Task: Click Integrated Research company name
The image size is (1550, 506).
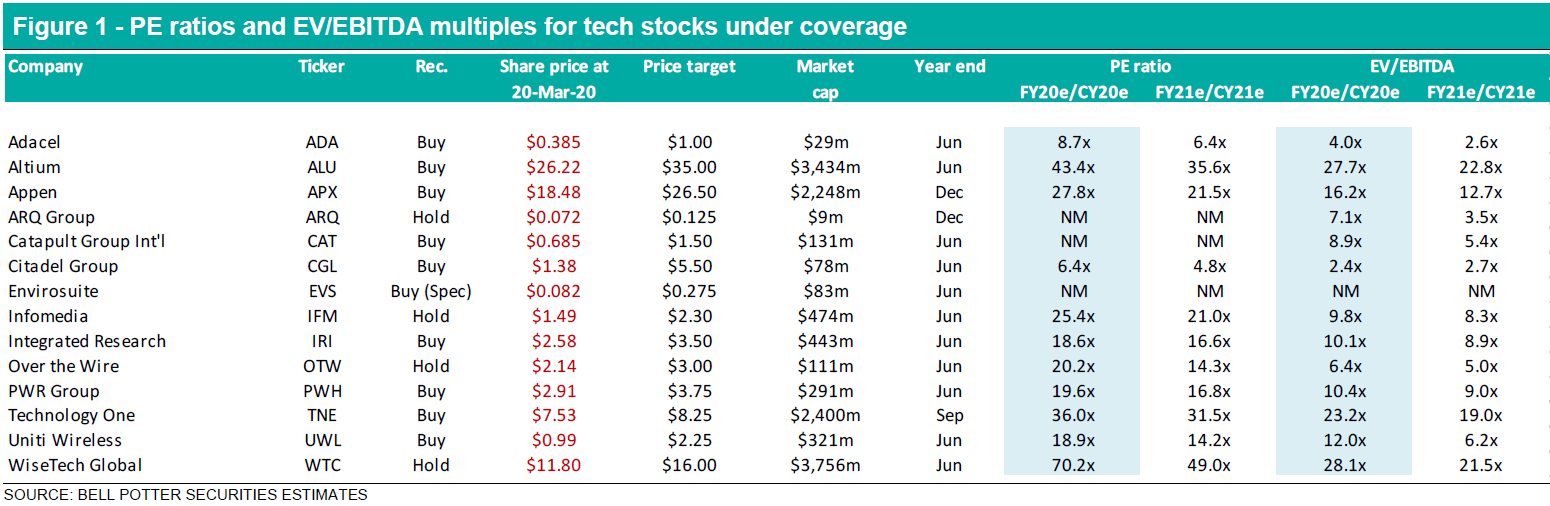Action: pyautogui.click(x=87, y=341)
